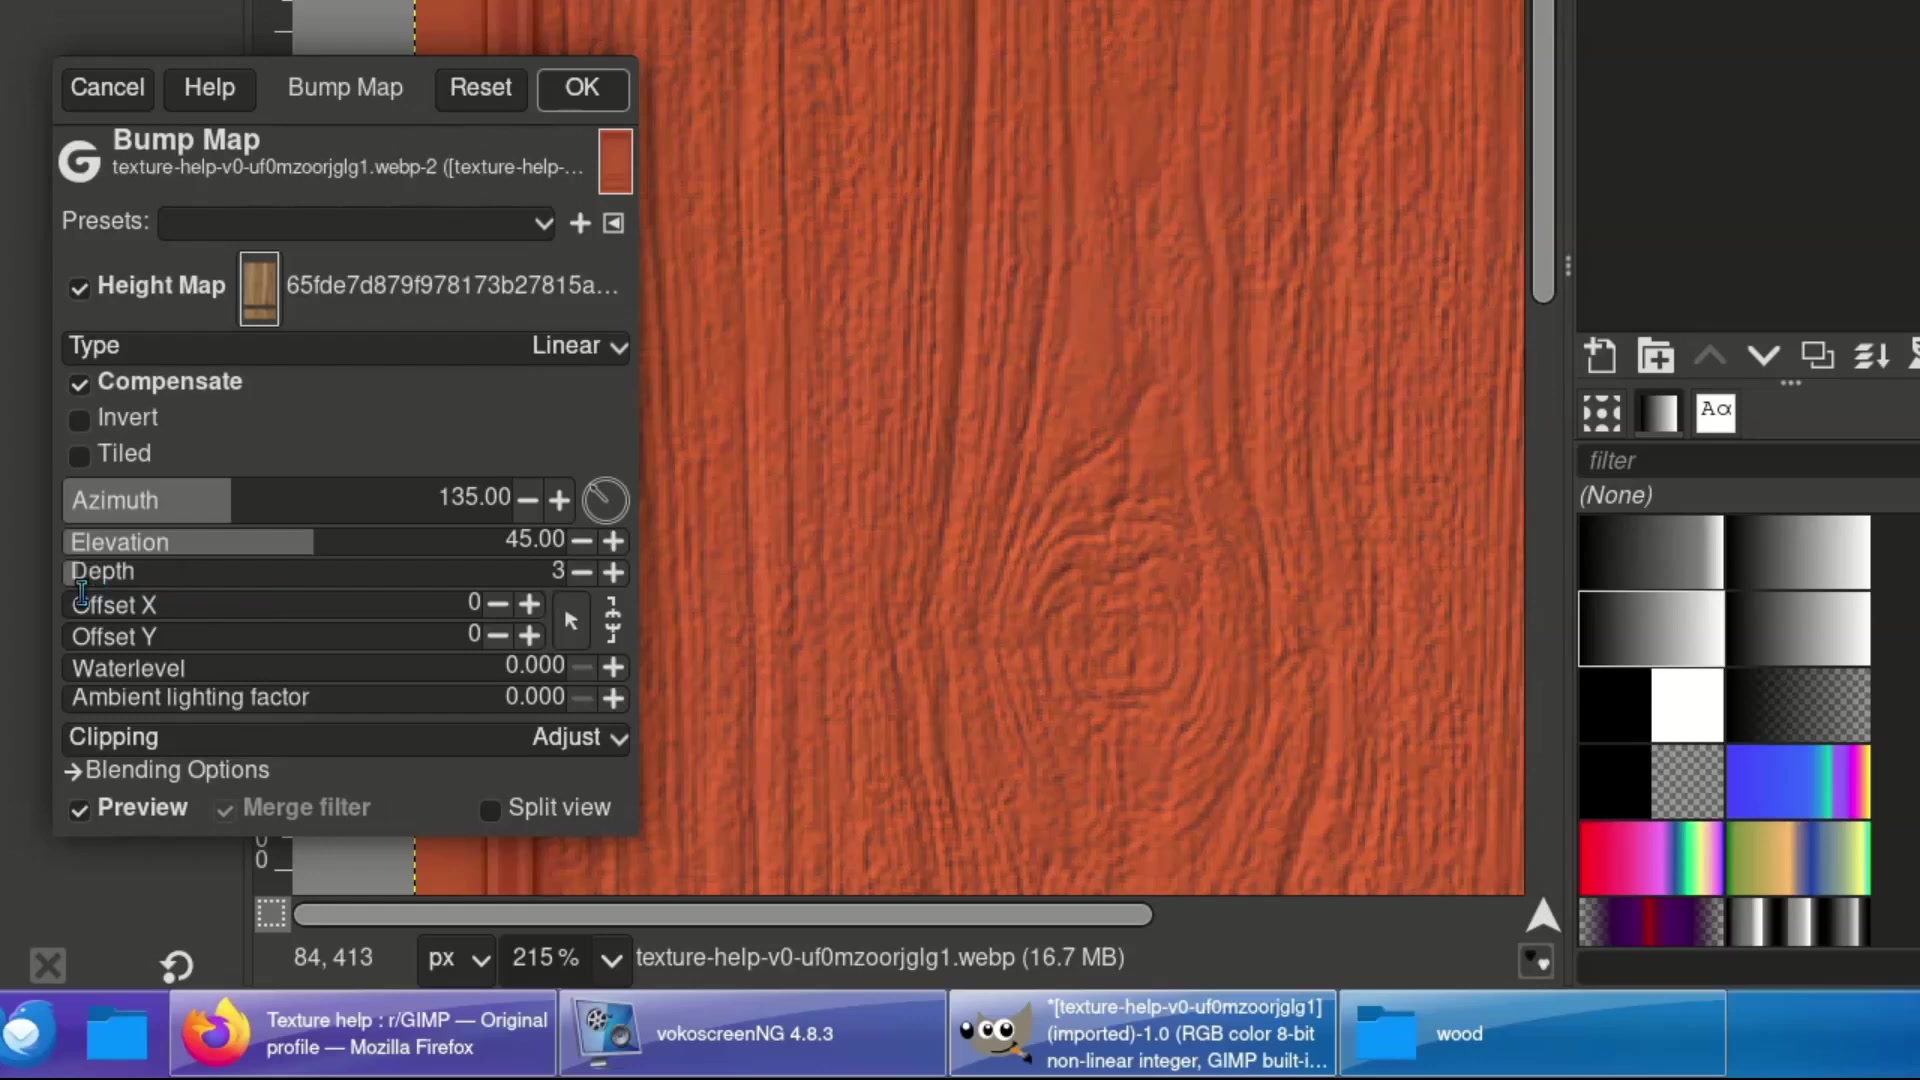Switch to the Fonts tab

(x=1715, y=412)
